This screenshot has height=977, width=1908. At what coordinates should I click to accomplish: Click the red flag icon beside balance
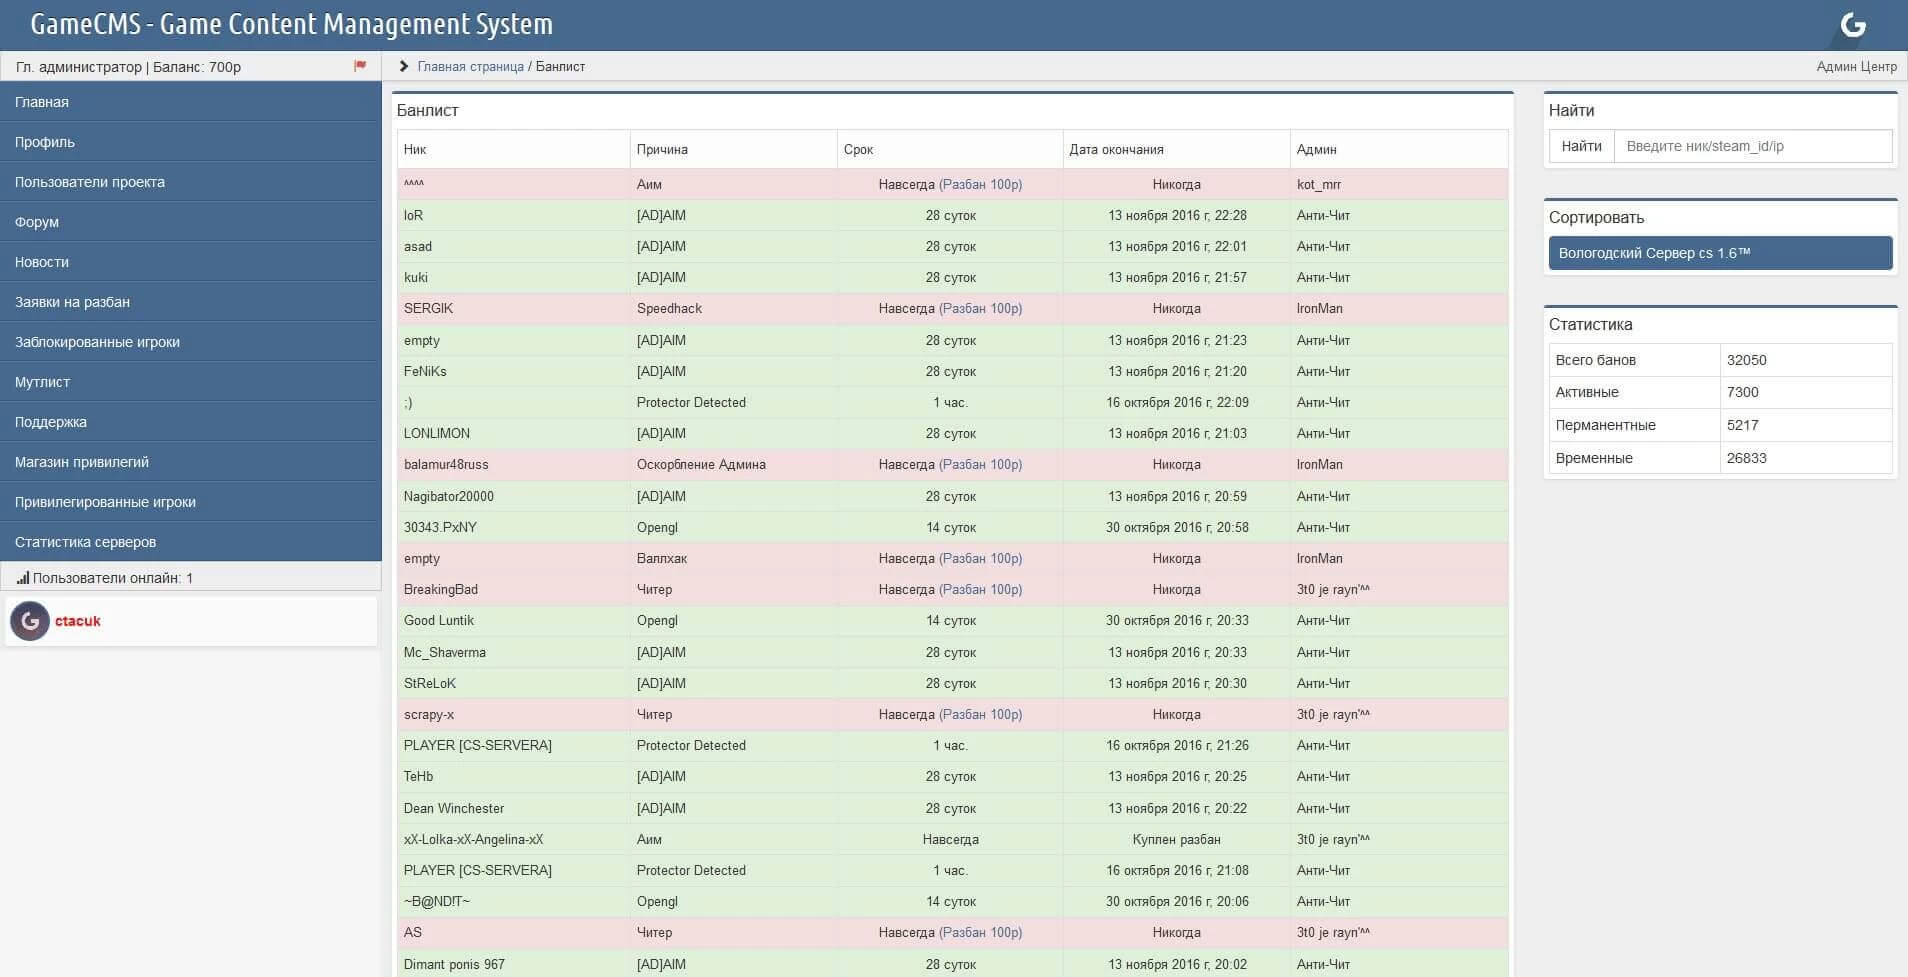point(360,66)
